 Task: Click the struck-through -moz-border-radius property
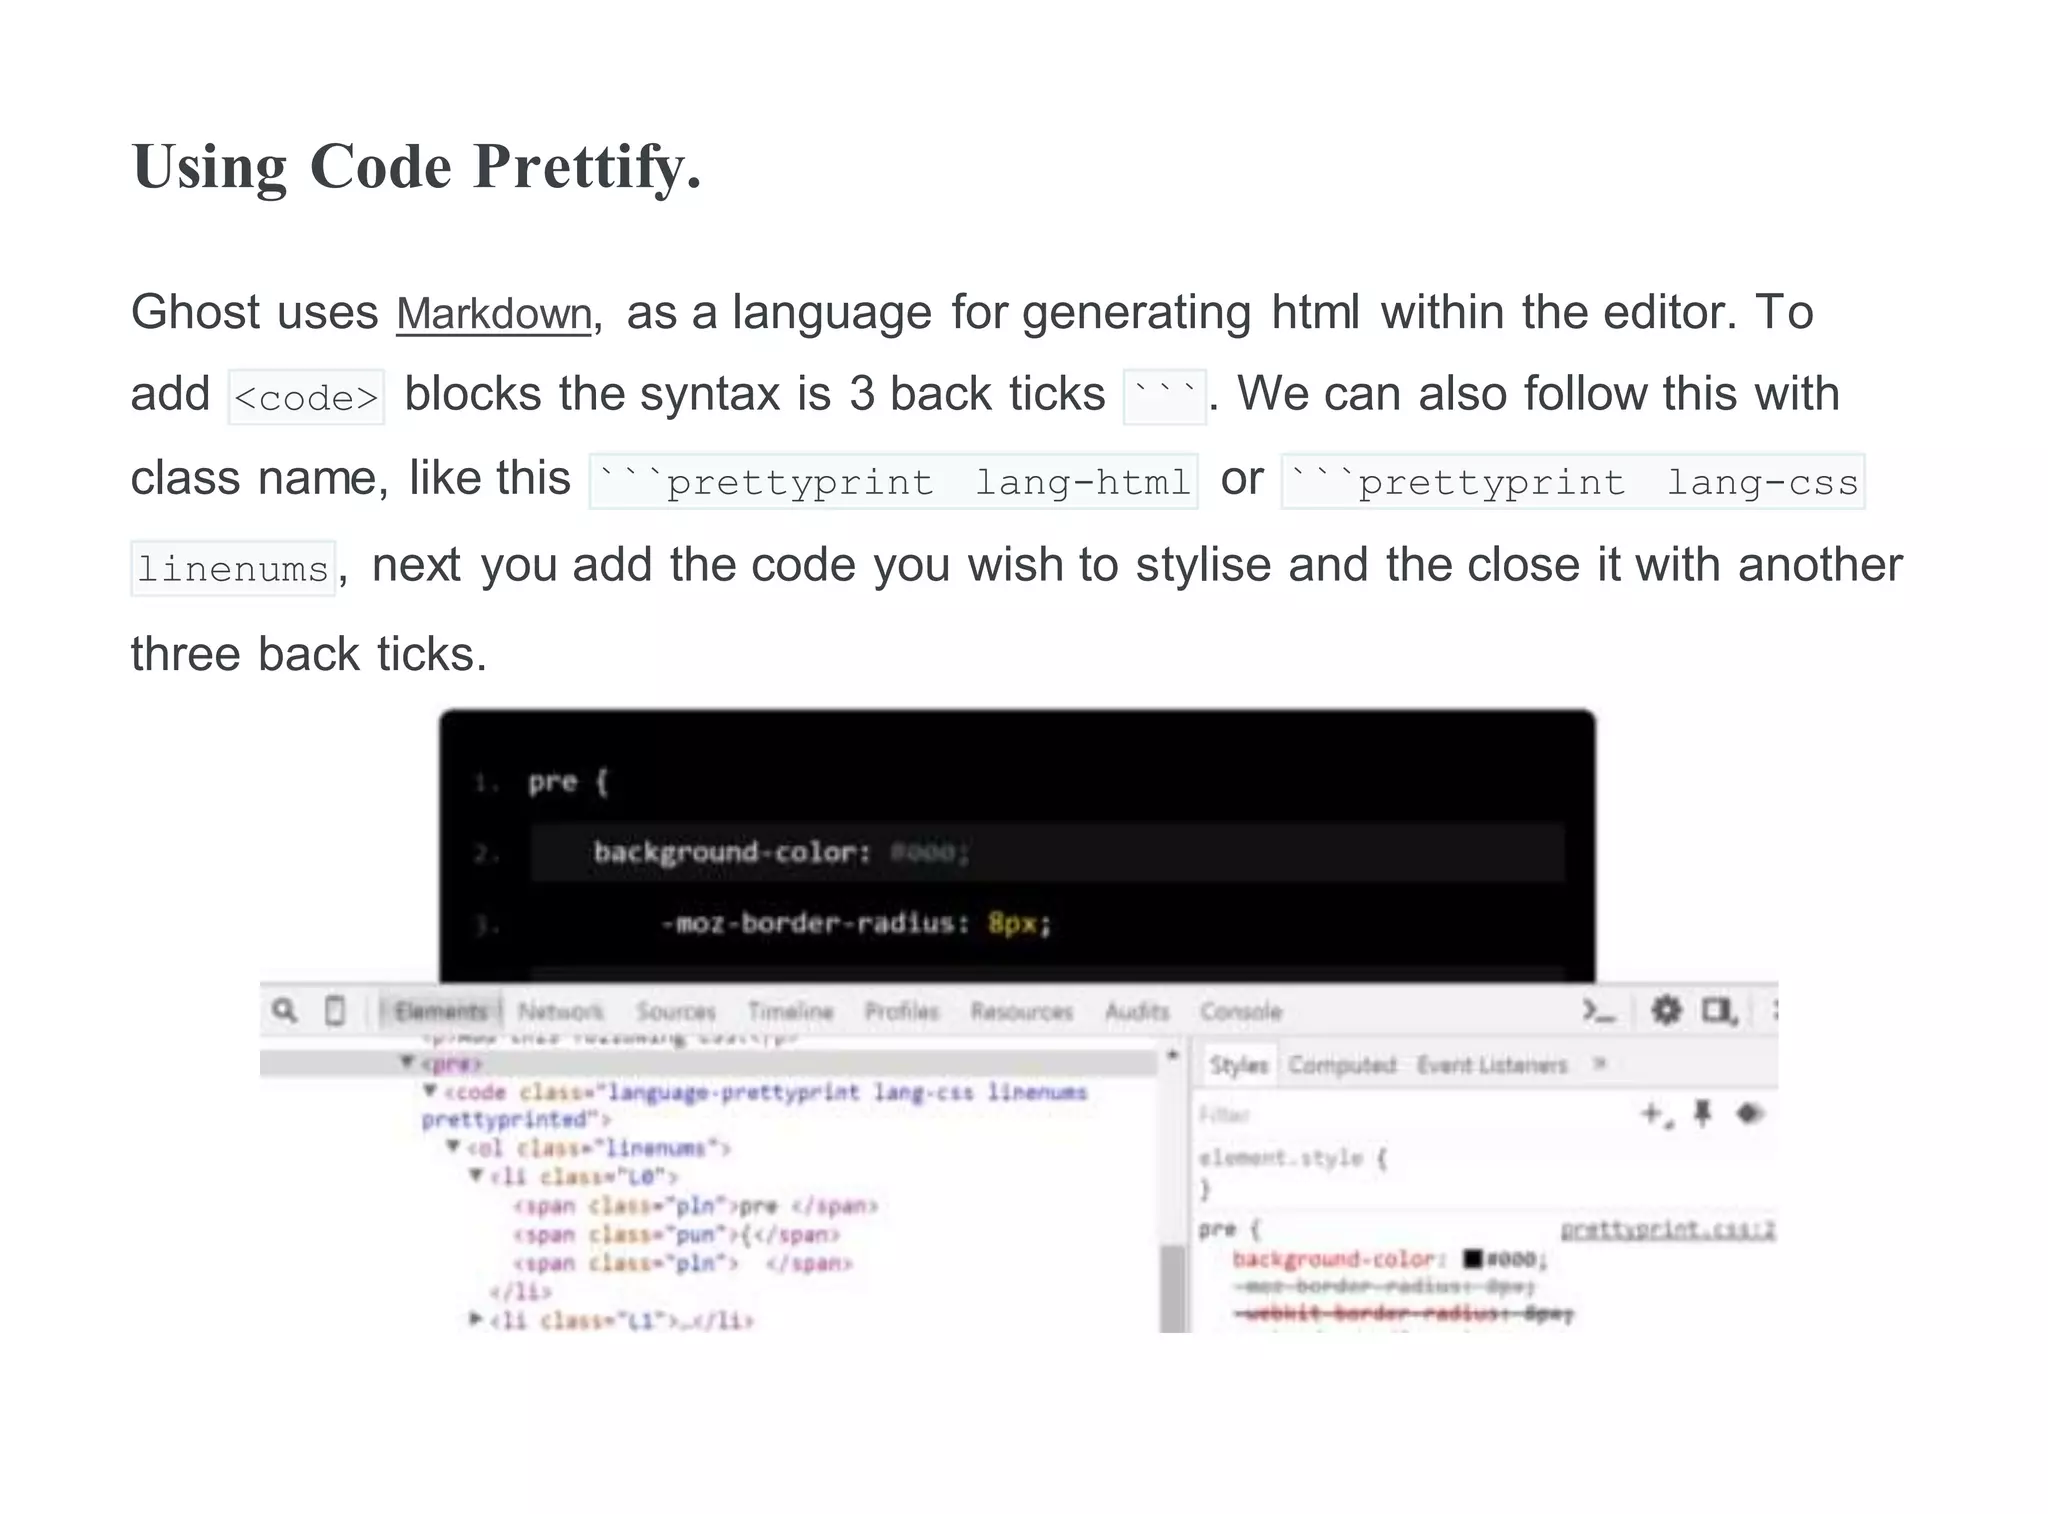[1384, 1286]
